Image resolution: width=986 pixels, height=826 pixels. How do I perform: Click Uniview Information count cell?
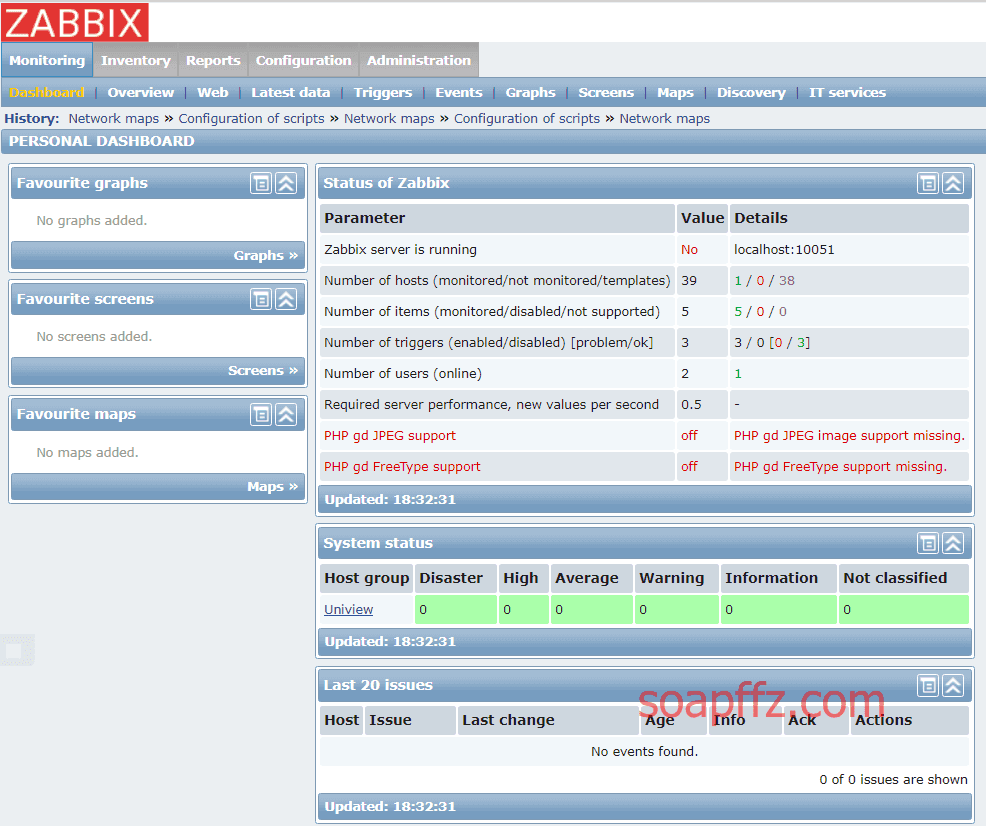[x=779, y=610]
